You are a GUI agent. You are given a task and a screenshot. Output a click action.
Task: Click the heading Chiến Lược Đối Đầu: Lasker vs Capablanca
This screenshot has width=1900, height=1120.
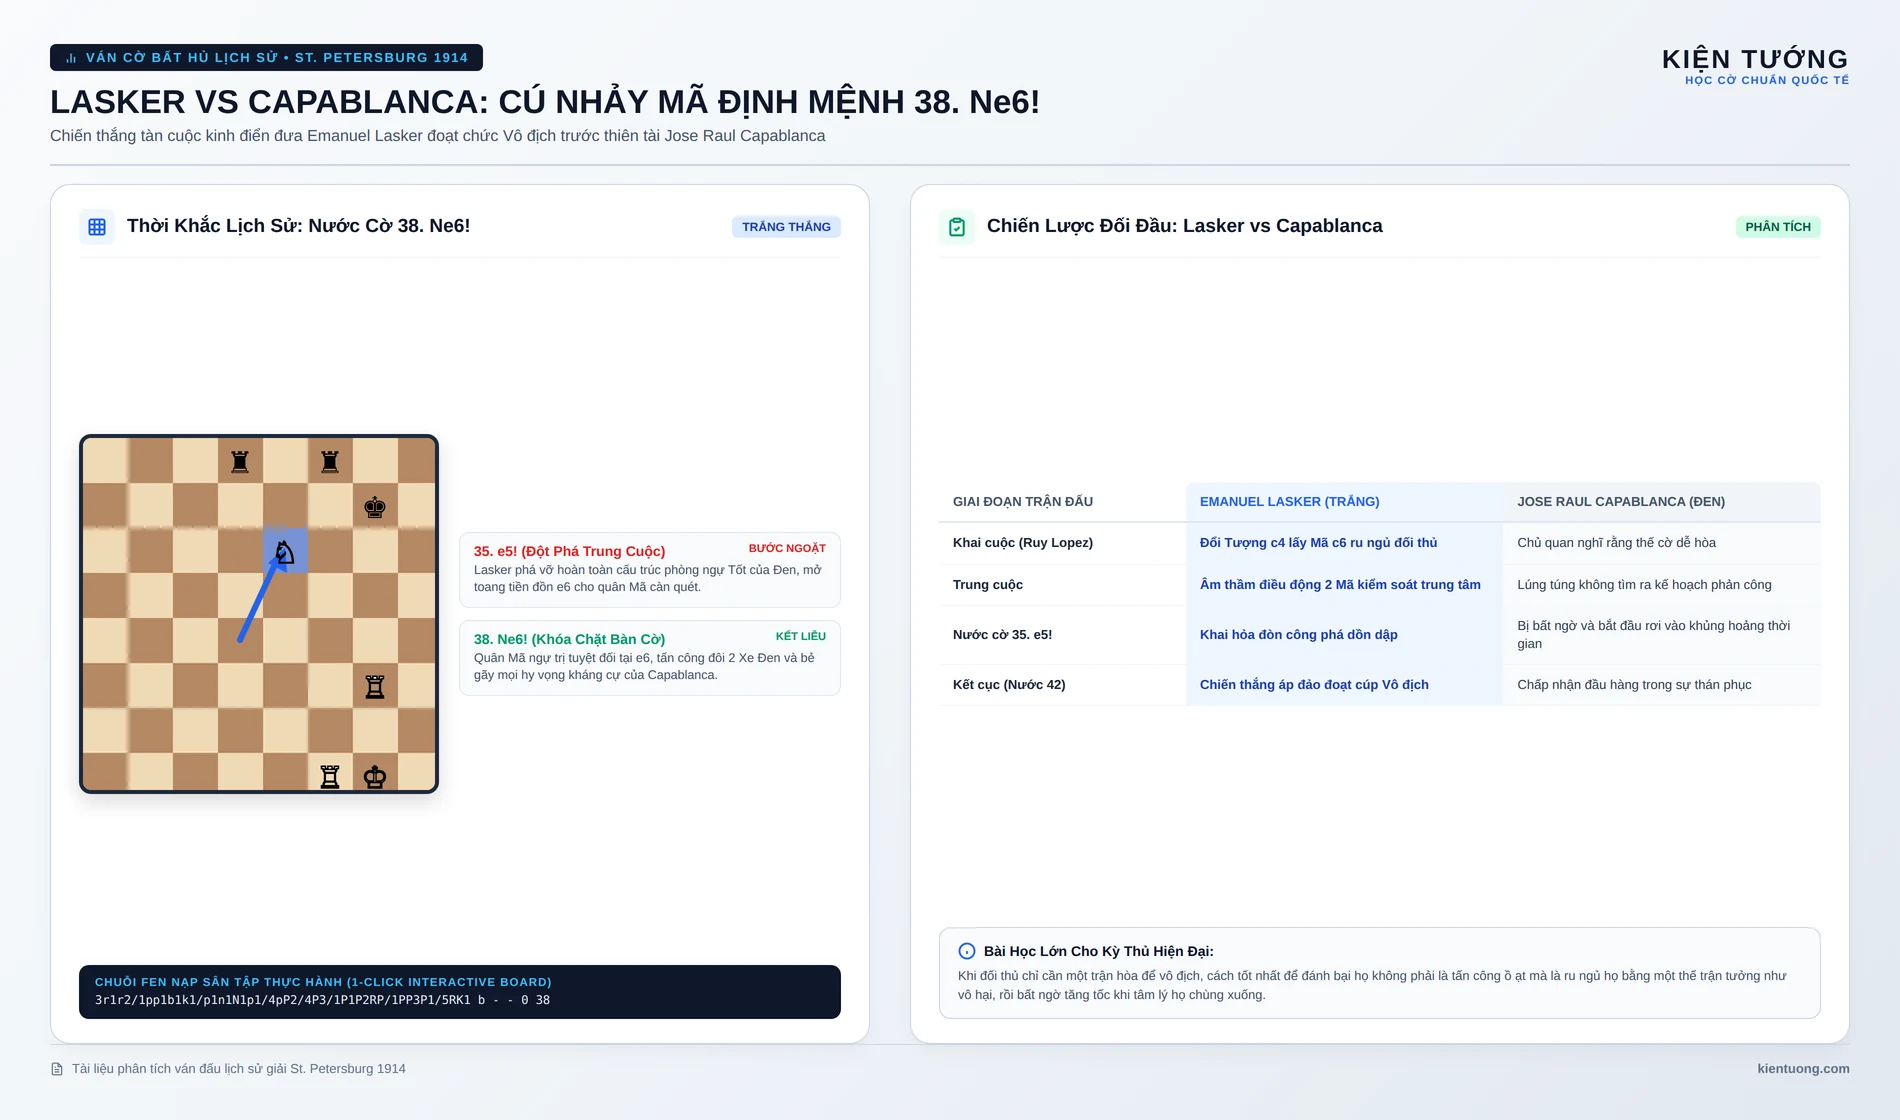pos(1184,226)
